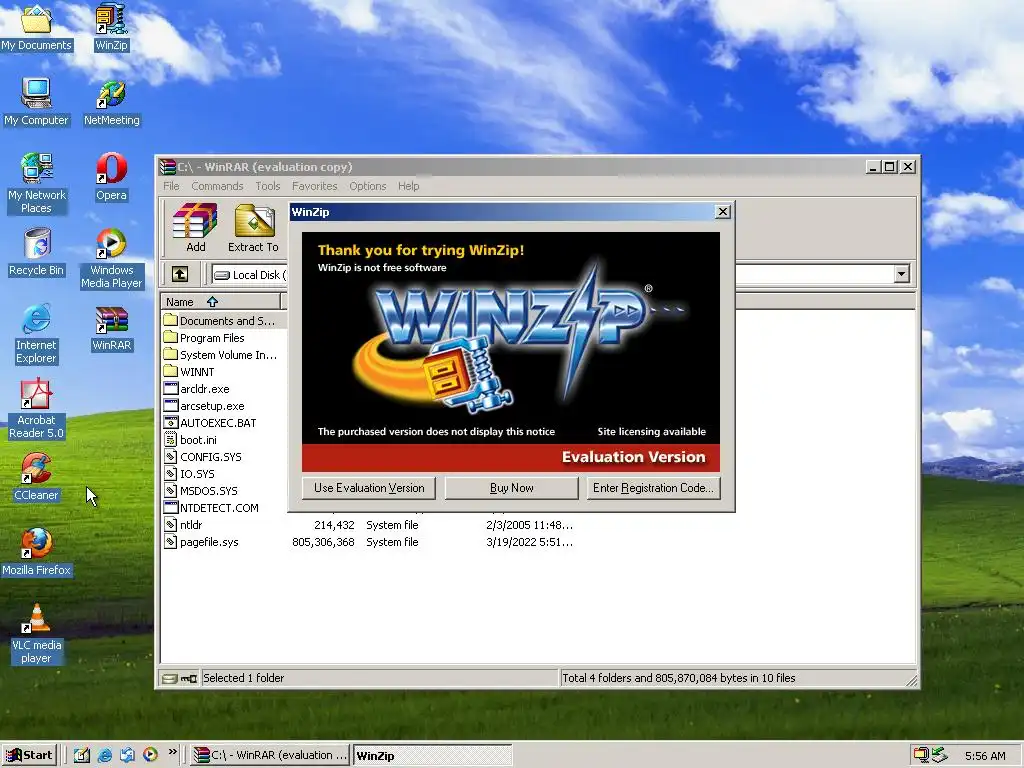This screenshot has height=768, width=1024.
Task: Open the File menu in WinRAR
Action: (x=171, y=186)
